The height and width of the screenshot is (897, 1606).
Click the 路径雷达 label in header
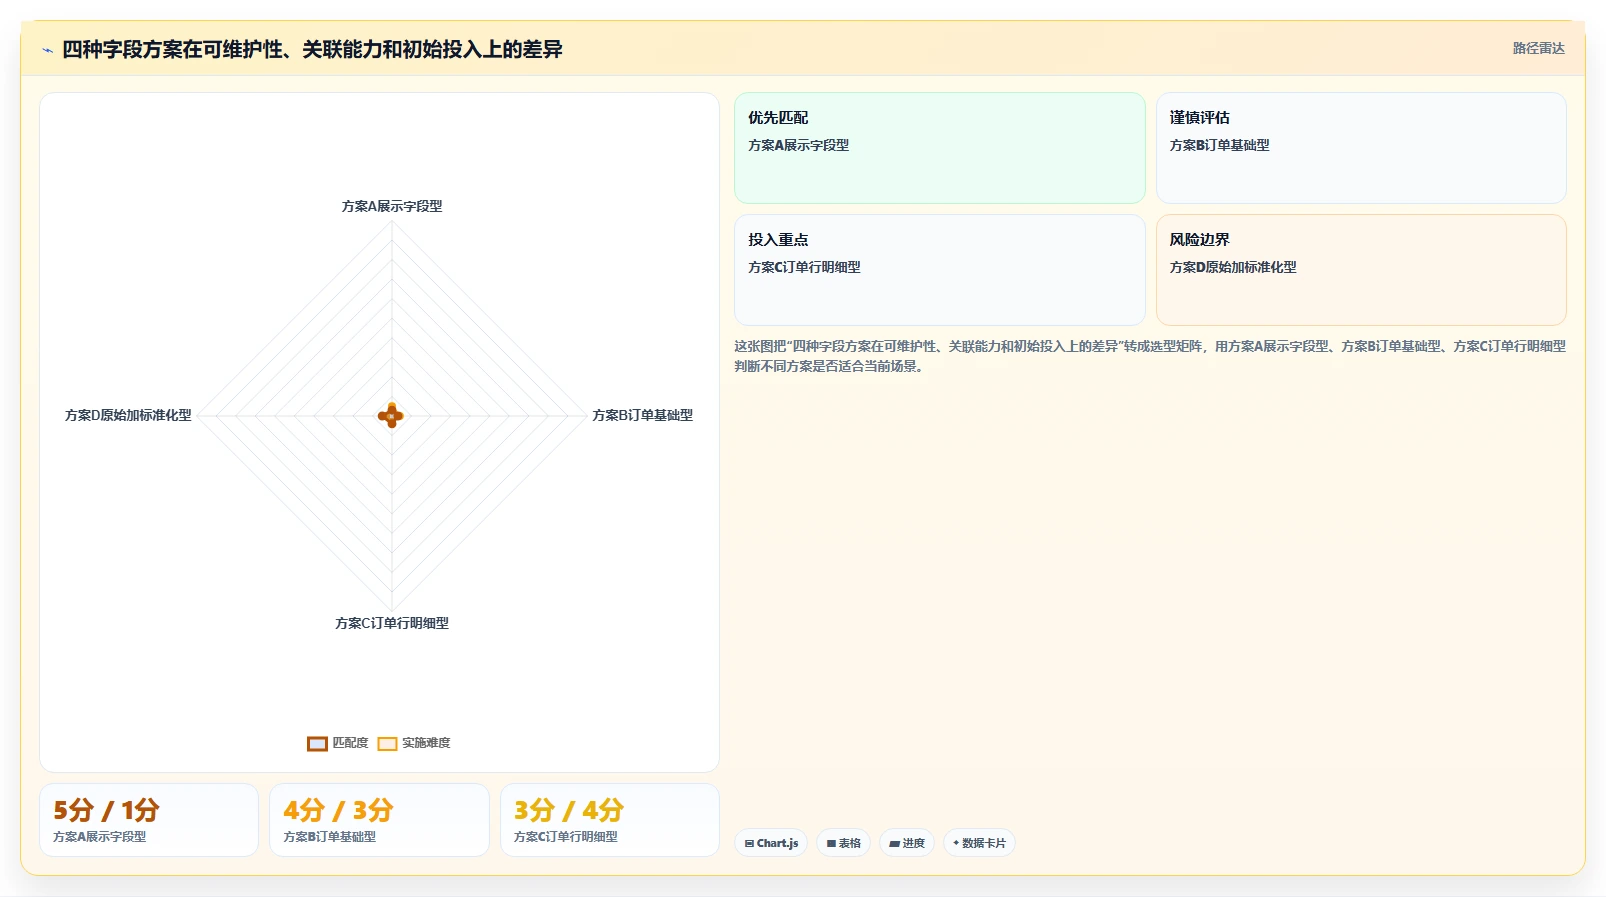click(1538, 48)
